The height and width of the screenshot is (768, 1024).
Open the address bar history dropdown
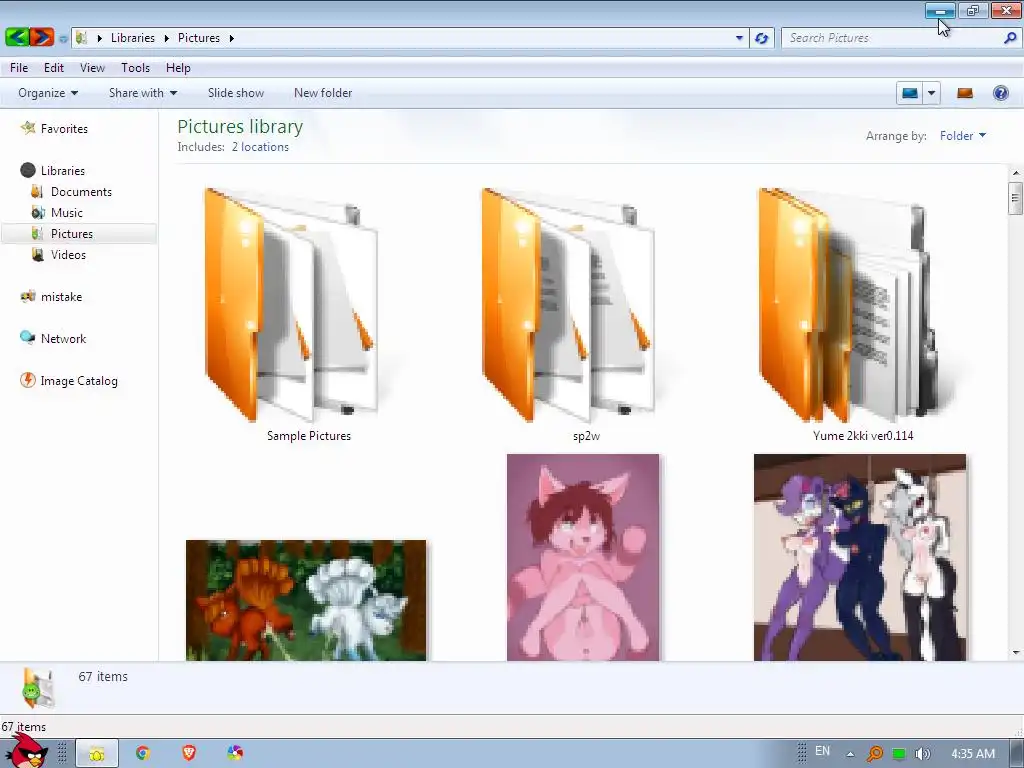pyautogui.click(x=739, y=38)
